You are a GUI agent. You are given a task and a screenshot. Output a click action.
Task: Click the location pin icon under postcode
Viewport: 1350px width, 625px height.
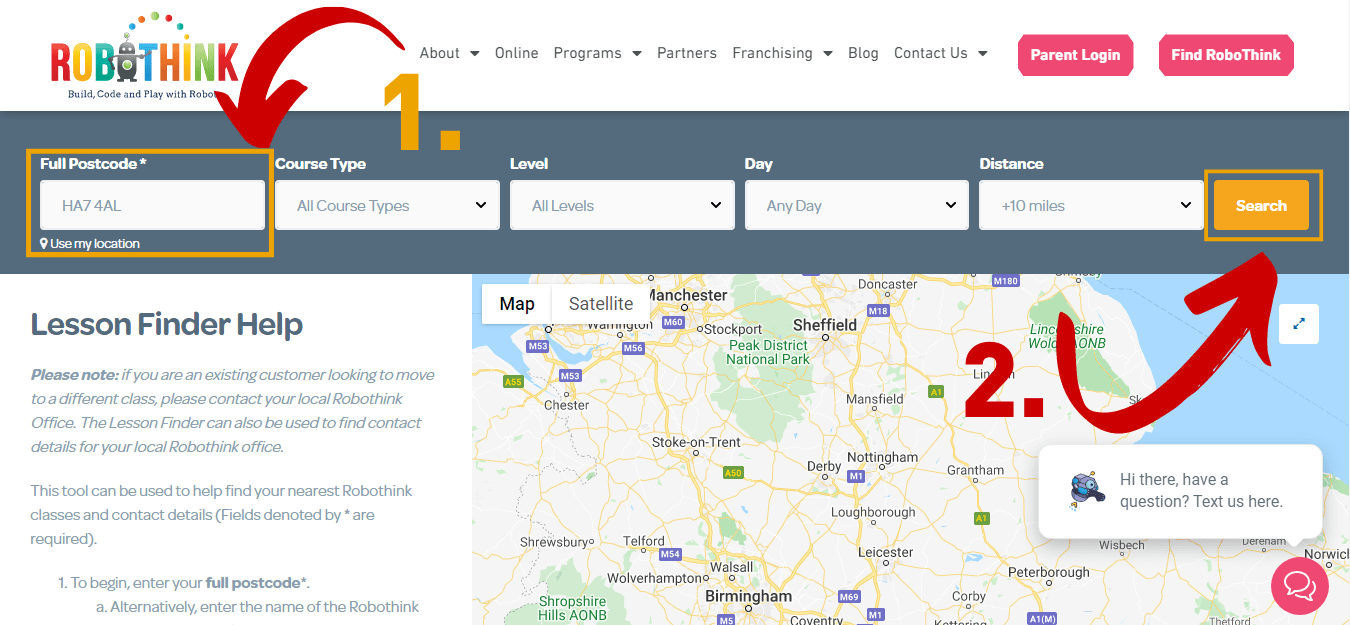[x=44, y=244]
